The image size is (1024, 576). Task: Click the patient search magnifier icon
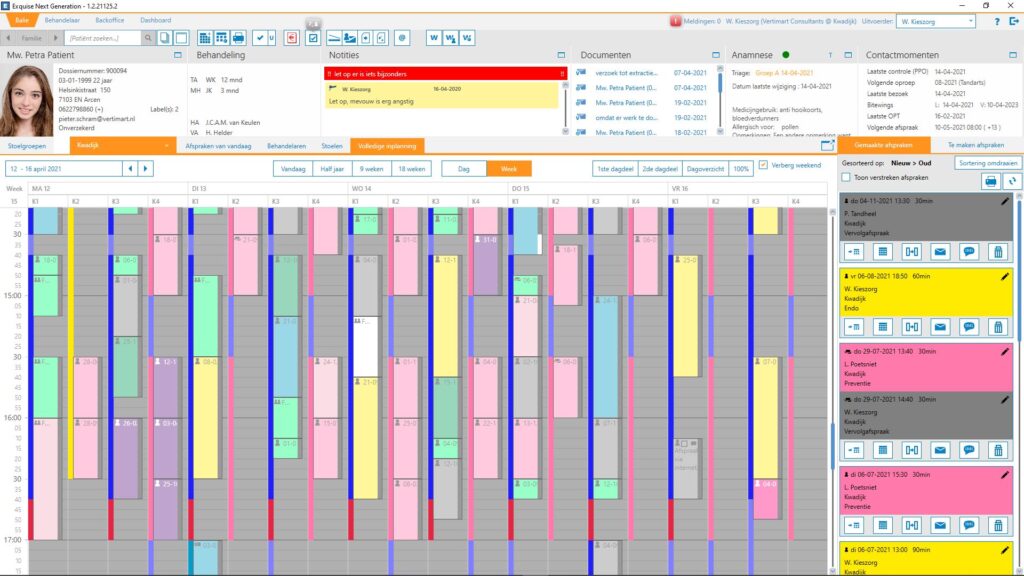tap(148, 38)
